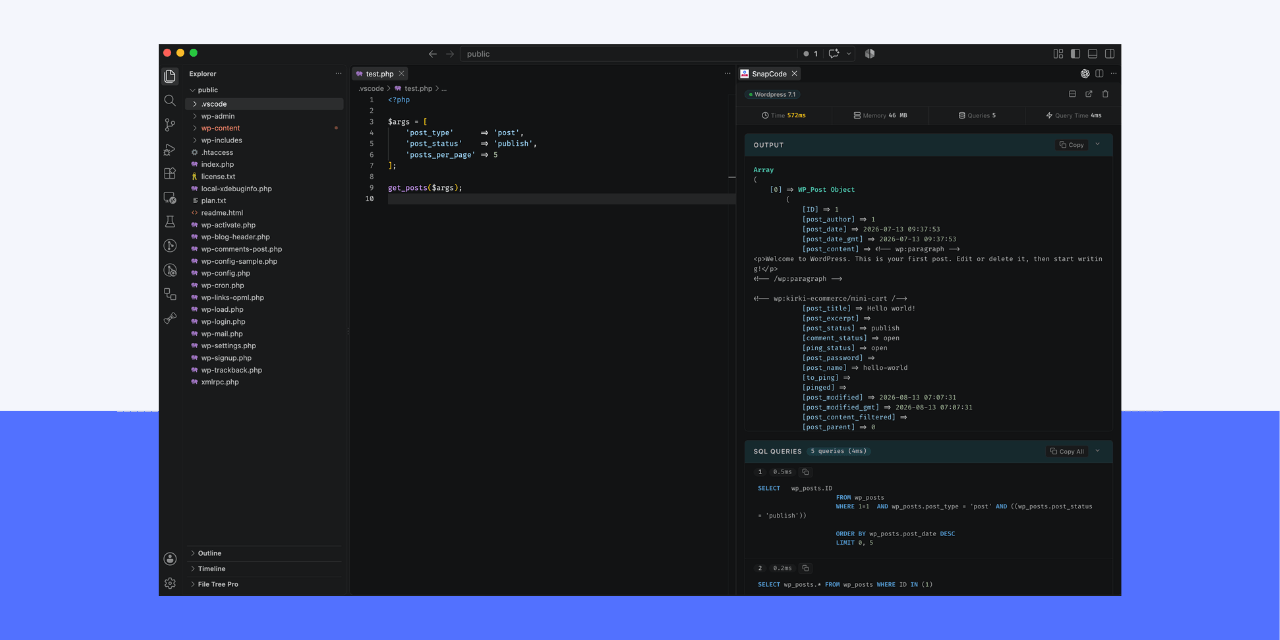The image size is (1280, 640).
Task: Open Source Control view icon
Action: click(x=170, y=125)
